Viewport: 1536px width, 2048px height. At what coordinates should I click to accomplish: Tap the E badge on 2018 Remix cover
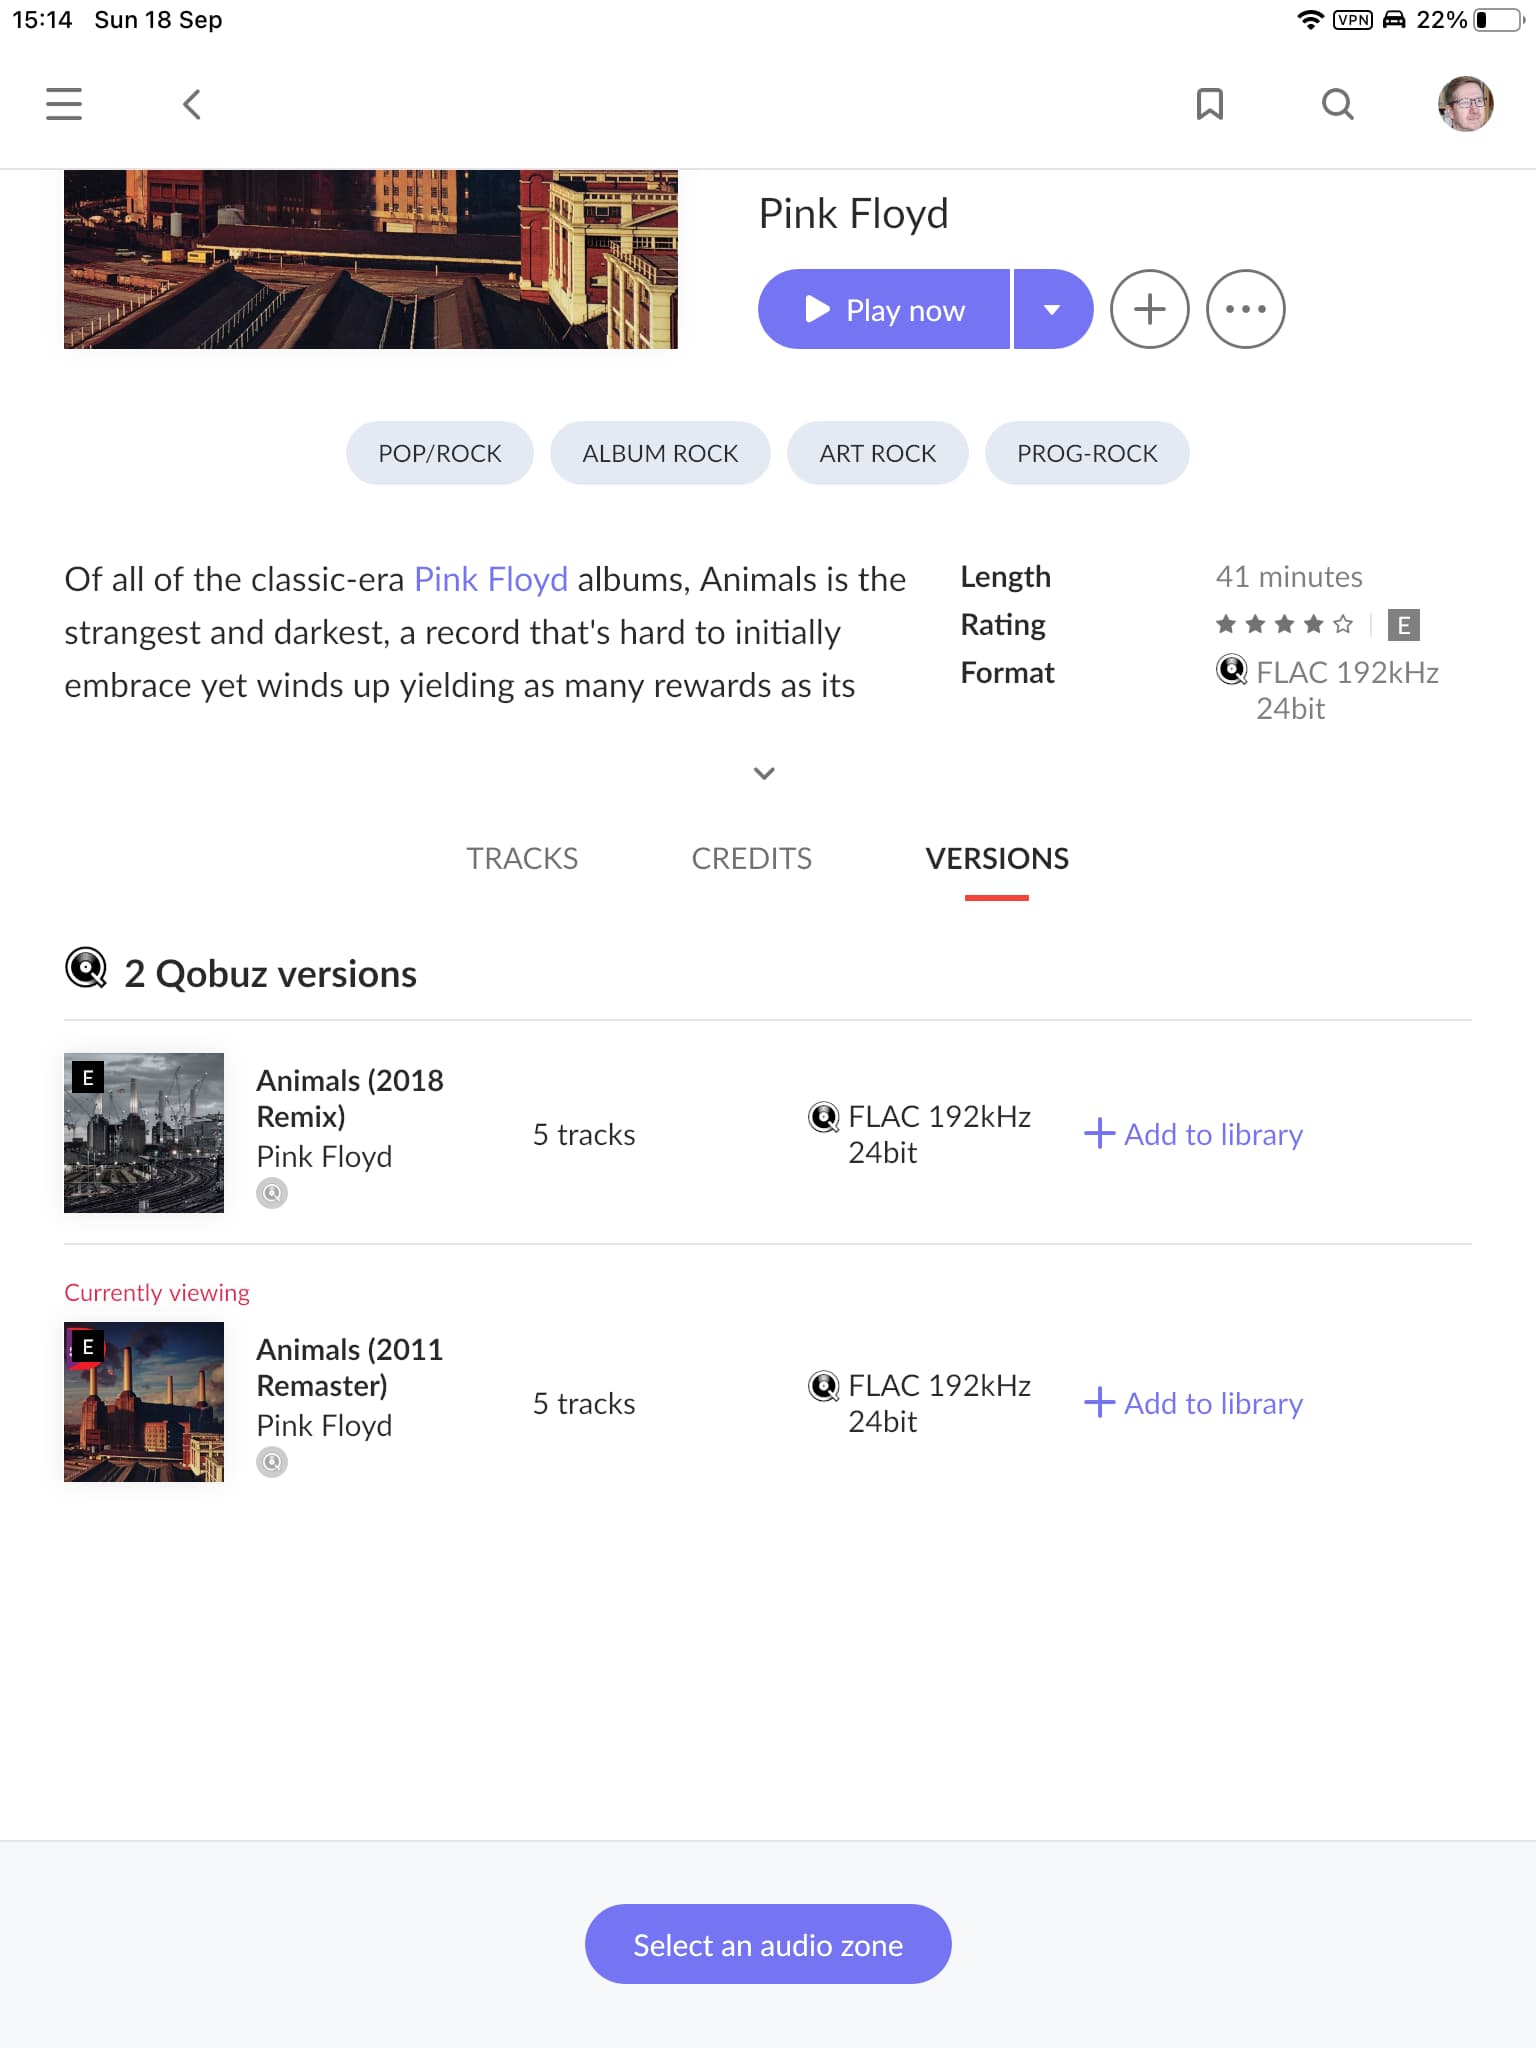pos(88,1077)
